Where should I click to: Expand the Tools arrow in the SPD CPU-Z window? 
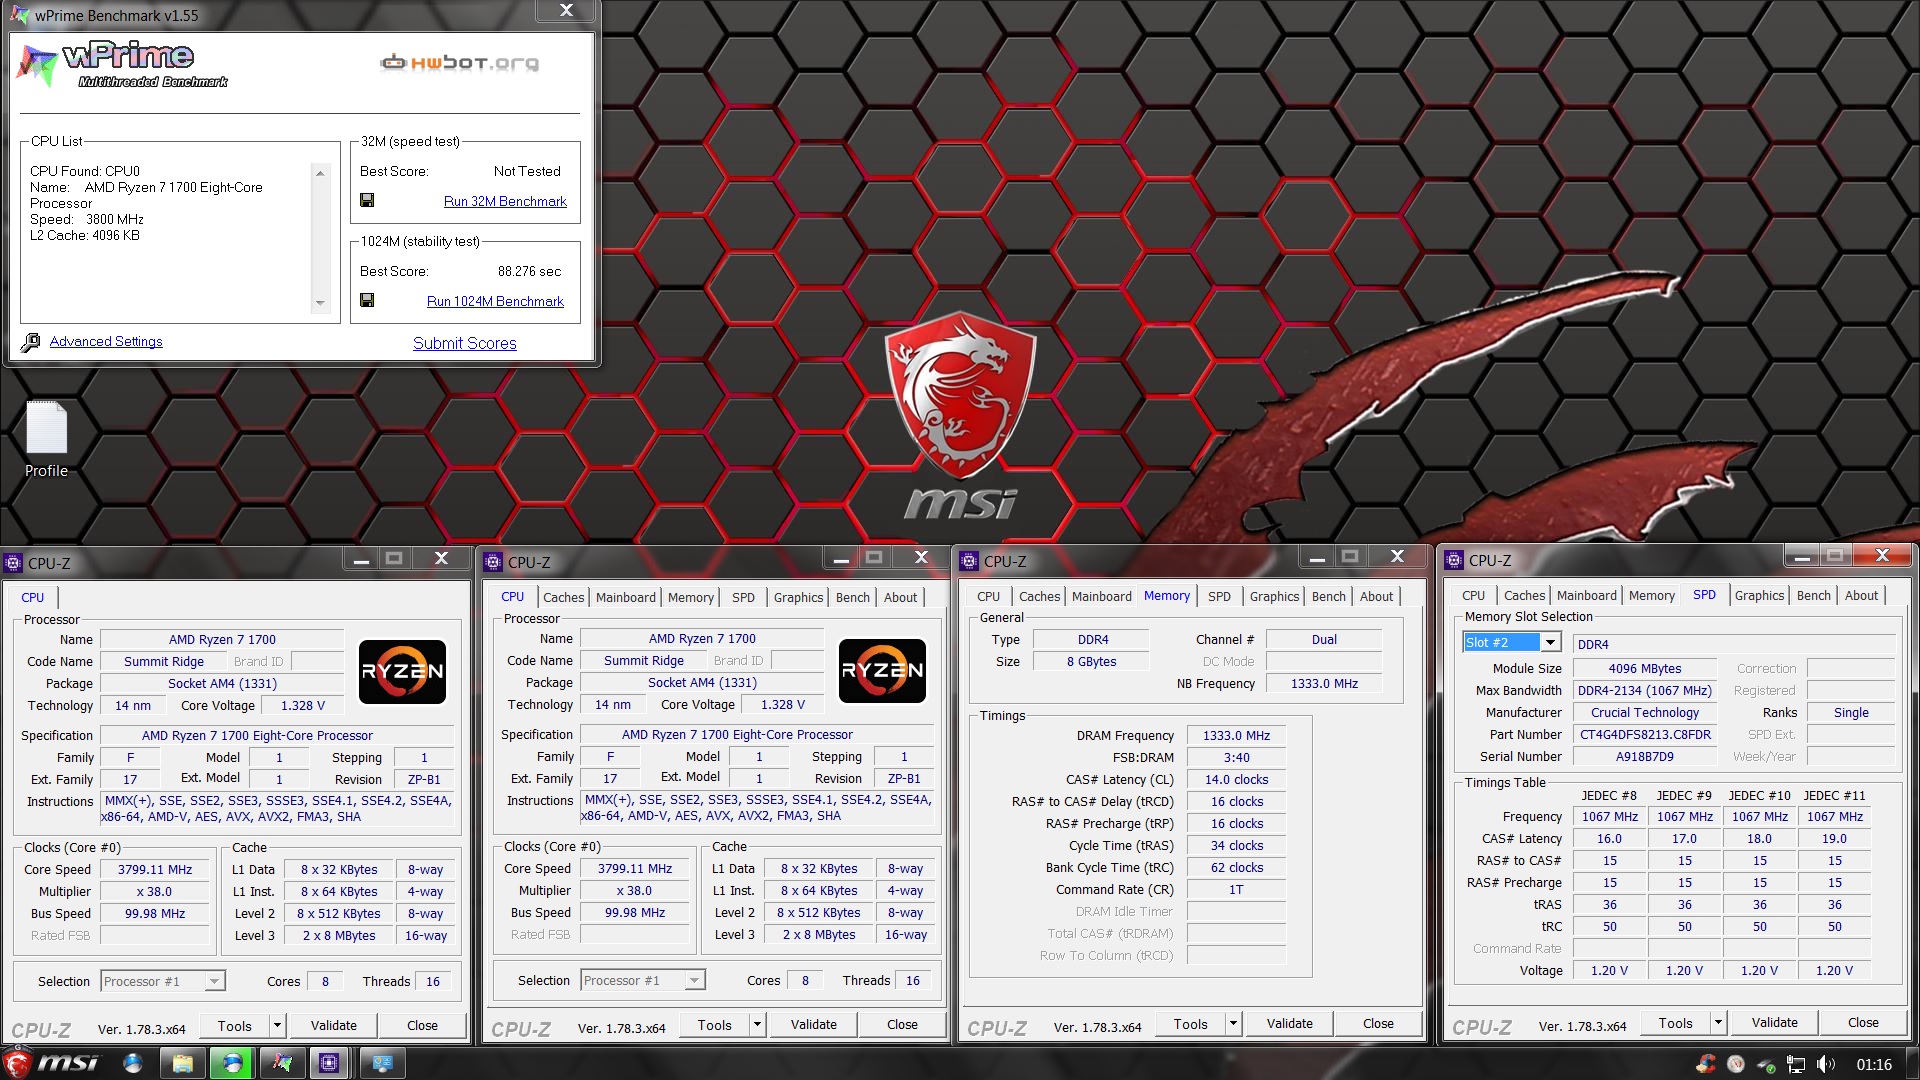[1718, 1023]
